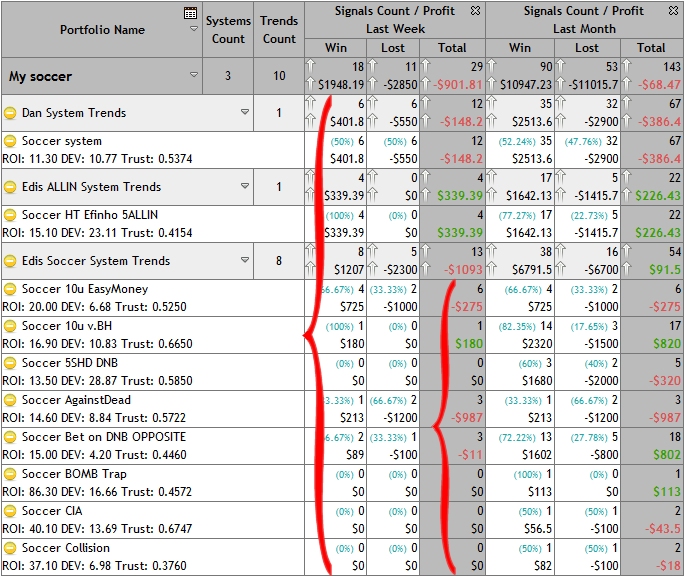Click the yellow icon beside Soccer HT Efinho 5ALLIN
Image resolution: width=684 pixels, height=576 pixels.
[x=11, y=215]
